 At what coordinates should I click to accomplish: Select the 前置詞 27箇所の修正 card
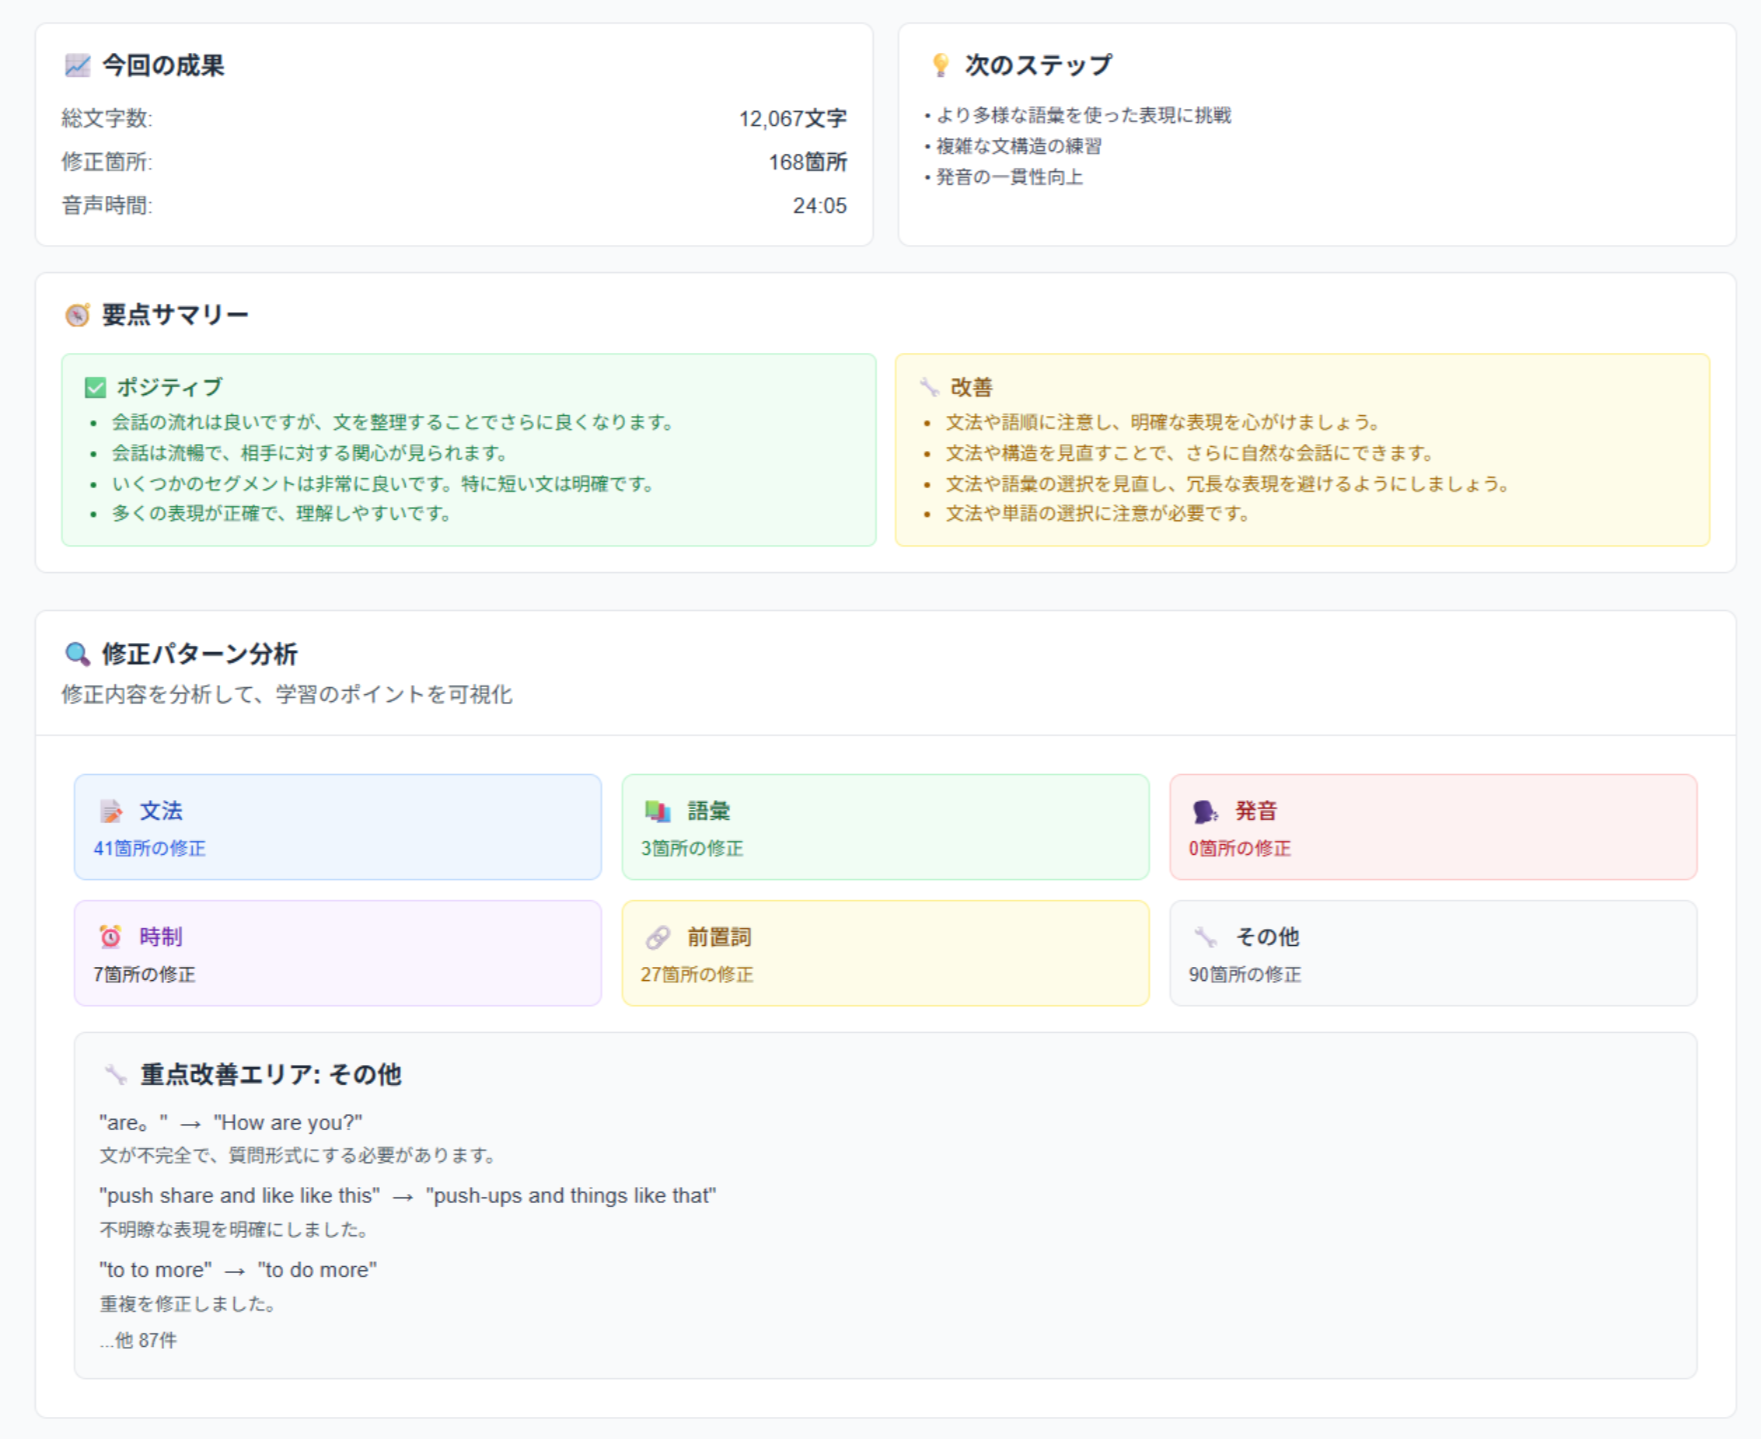[x=885, y=953]
